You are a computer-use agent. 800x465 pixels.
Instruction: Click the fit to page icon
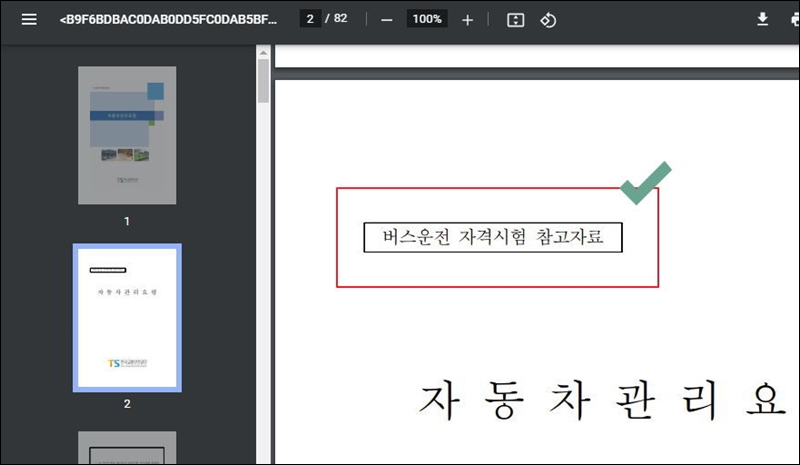click(515, 20)
